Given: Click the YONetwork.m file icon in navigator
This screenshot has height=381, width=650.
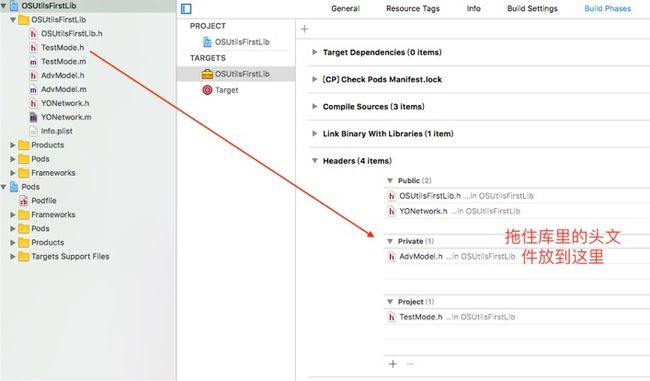Looking at the screenshot, I should [x=33, y=117].
